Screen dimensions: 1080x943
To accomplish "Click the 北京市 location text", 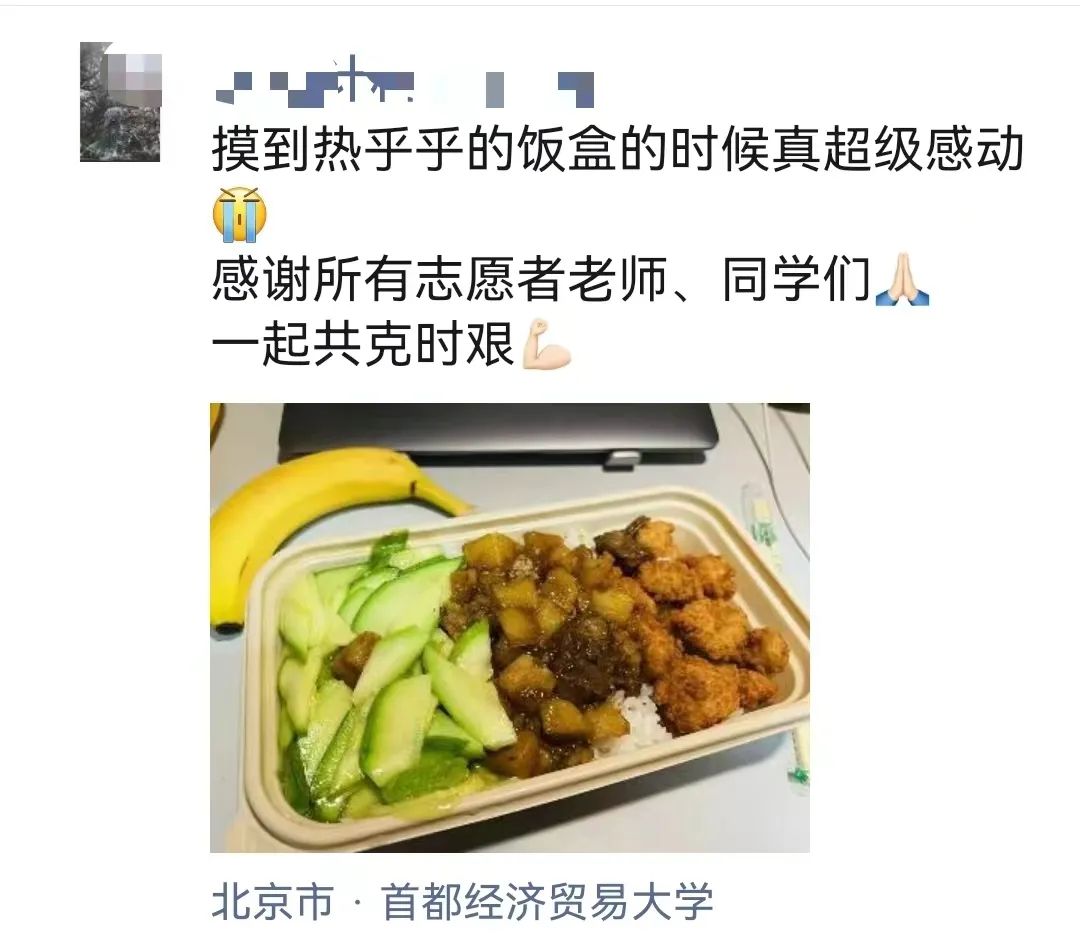I will [x=273, y=901].
